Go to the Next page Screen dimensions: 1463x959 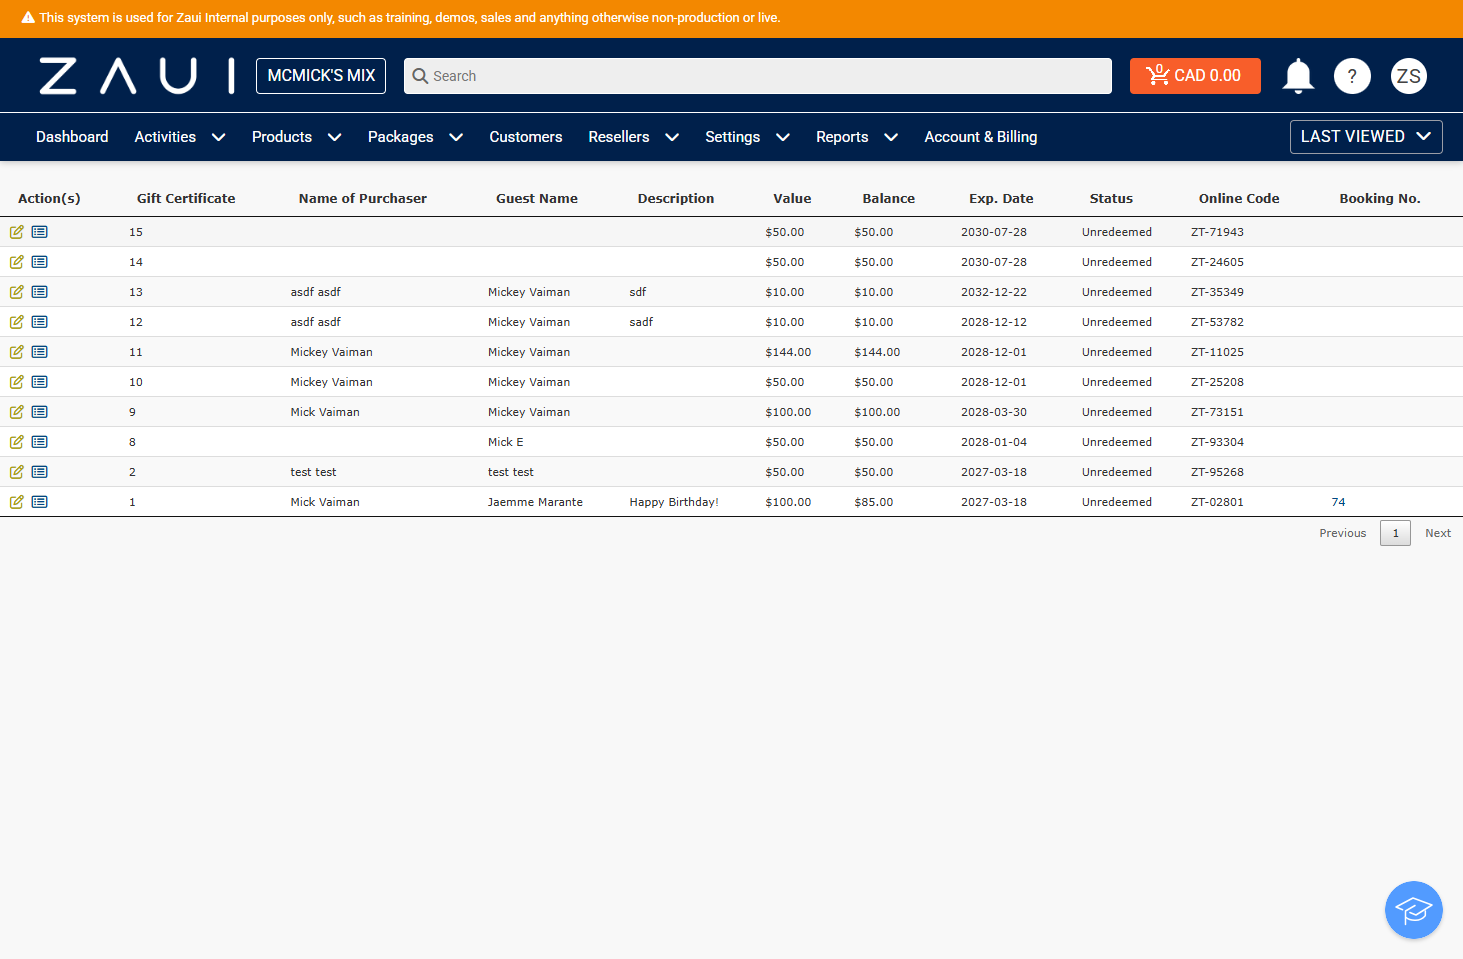(x=1438, y=533)
